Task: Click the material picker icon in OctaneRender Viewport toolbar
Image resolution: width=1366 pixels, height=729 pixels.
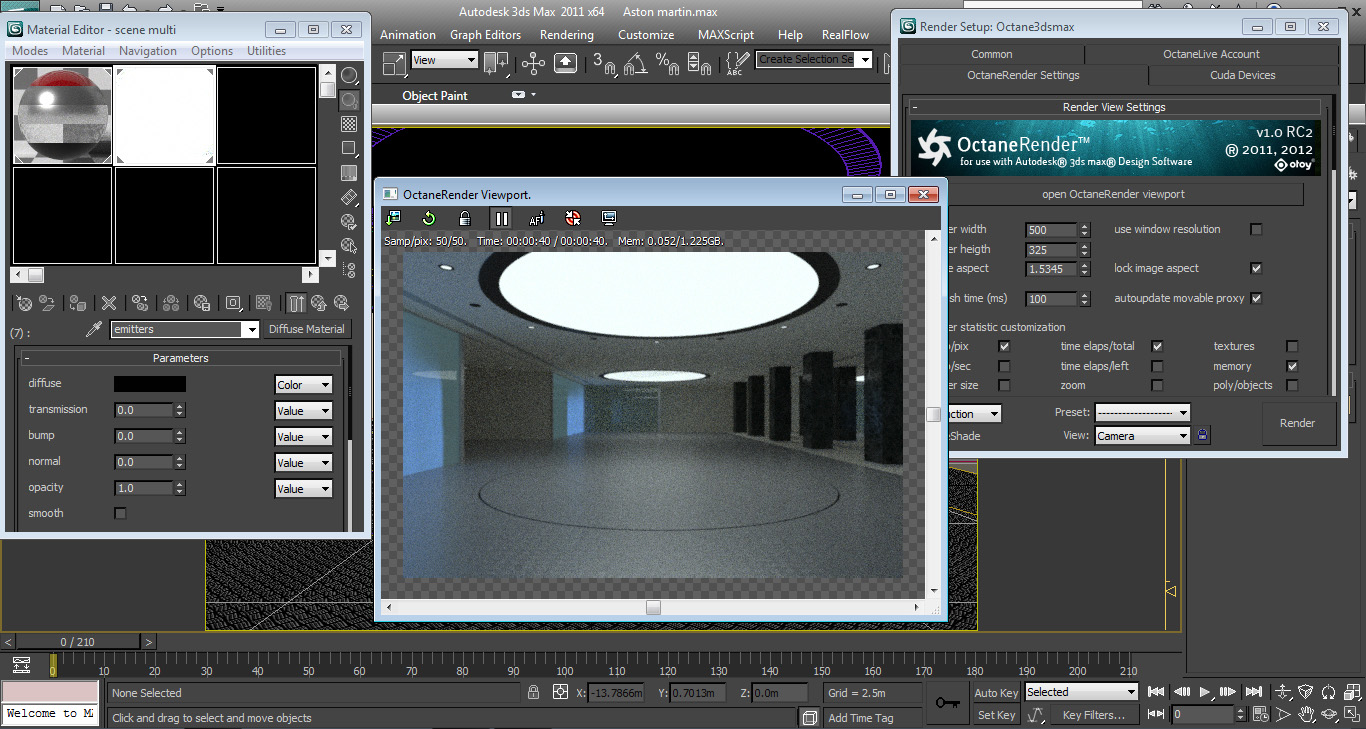Action: pyautogui.click(x=572, y=218)
